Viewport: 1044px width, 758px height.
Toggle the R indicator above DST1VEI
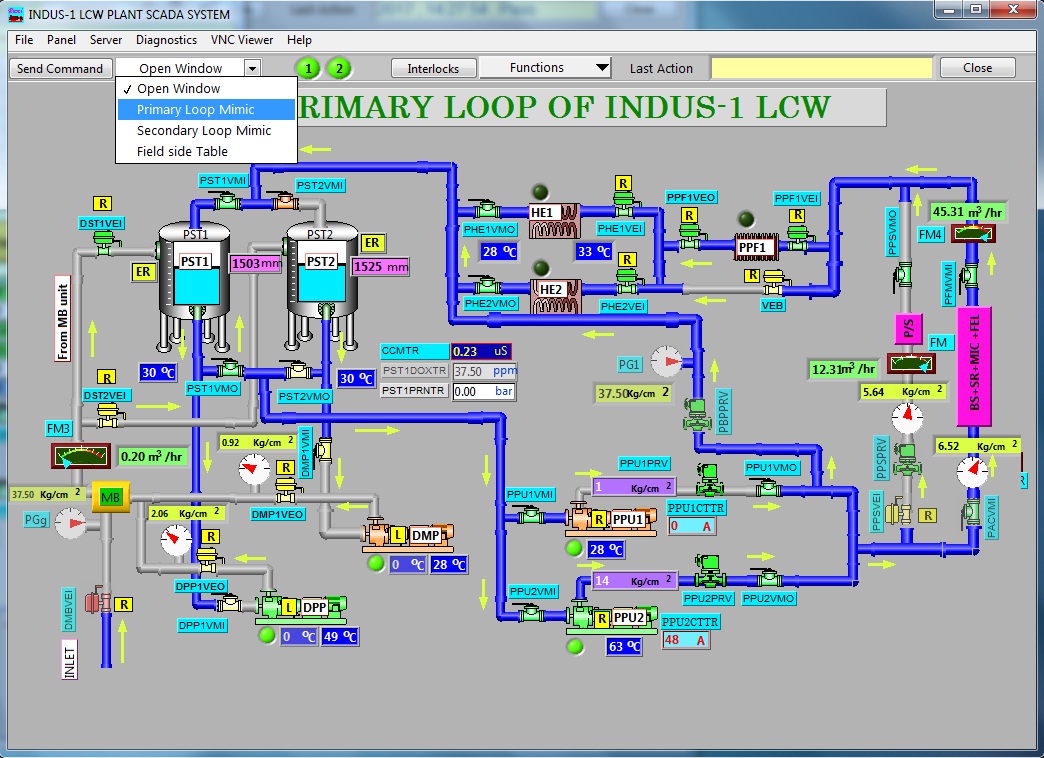click(x=102, y=203)
